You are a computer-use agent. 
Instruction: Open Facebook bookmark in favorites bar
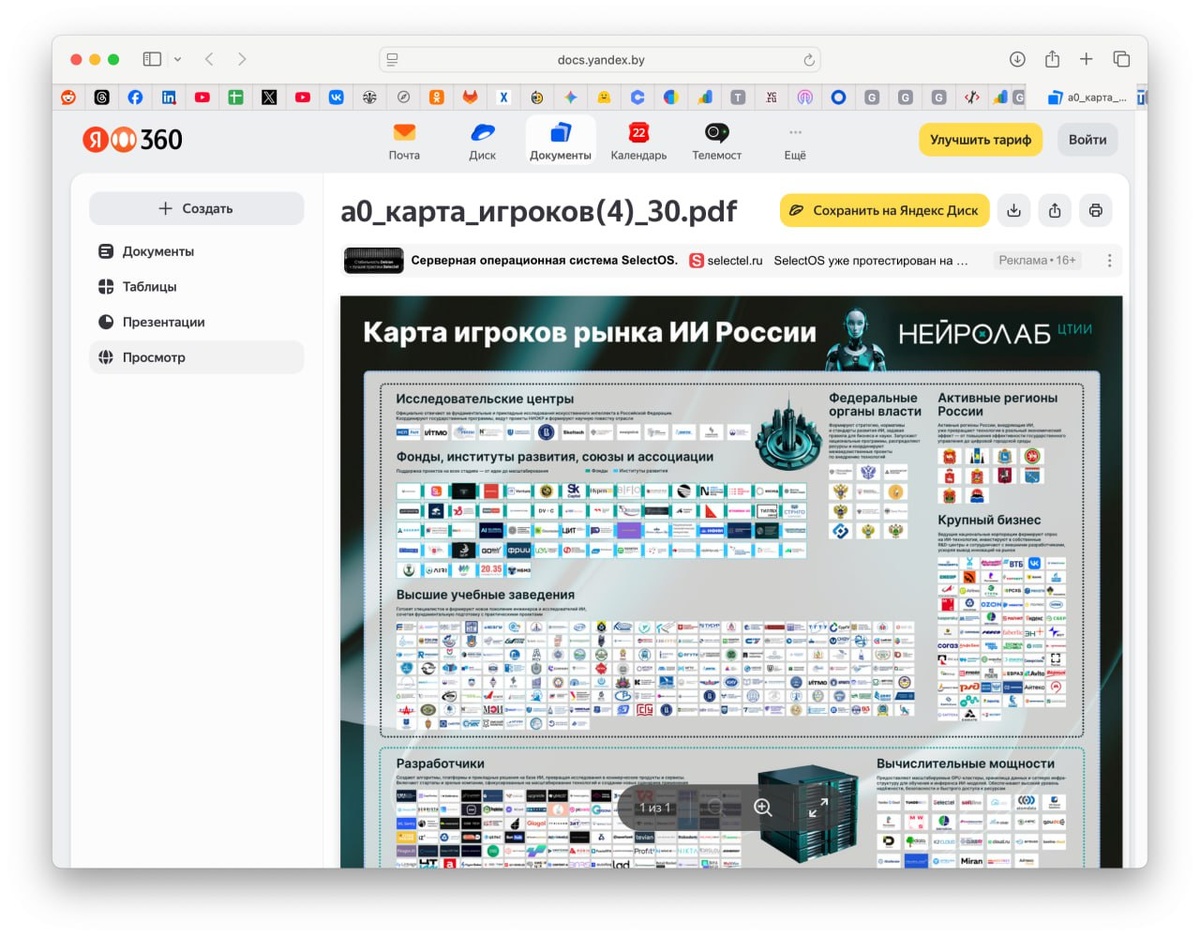(135, 97)
